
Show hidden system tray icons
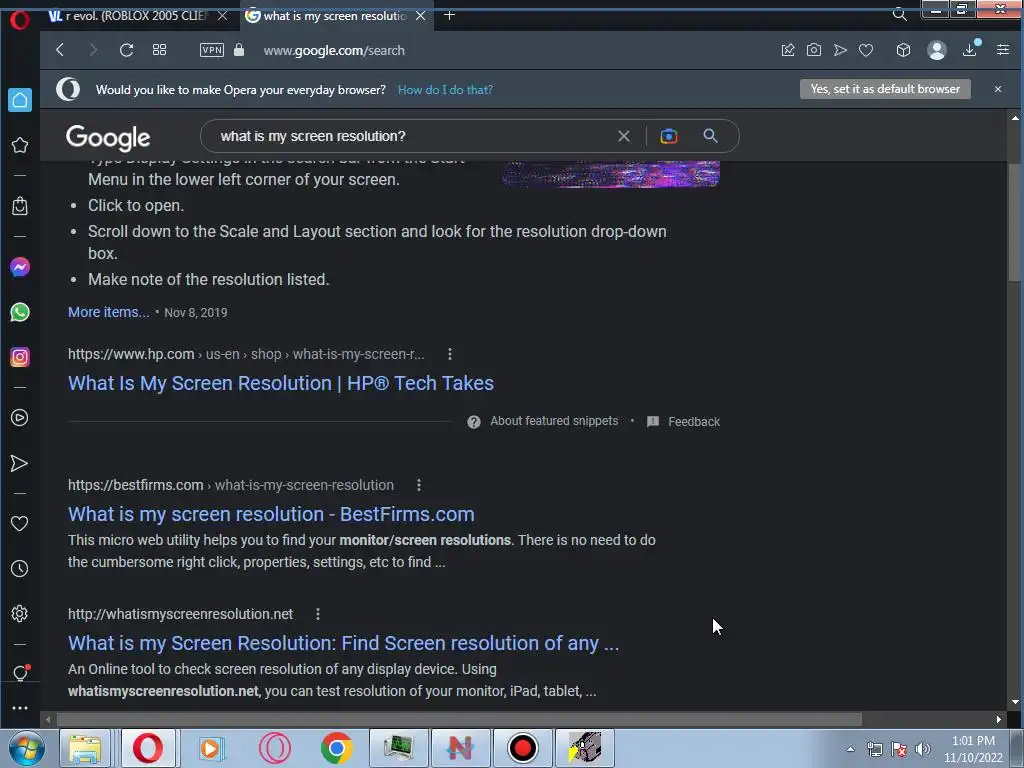[850, 749]
